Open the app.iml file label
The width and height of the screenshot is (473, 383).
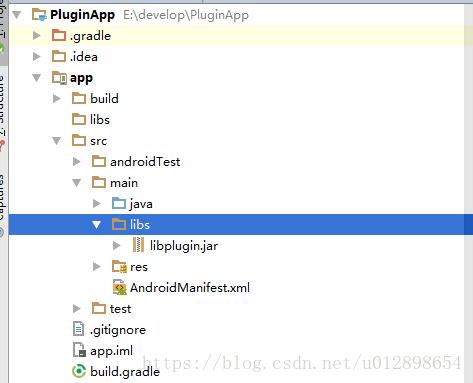pos(112,351)
